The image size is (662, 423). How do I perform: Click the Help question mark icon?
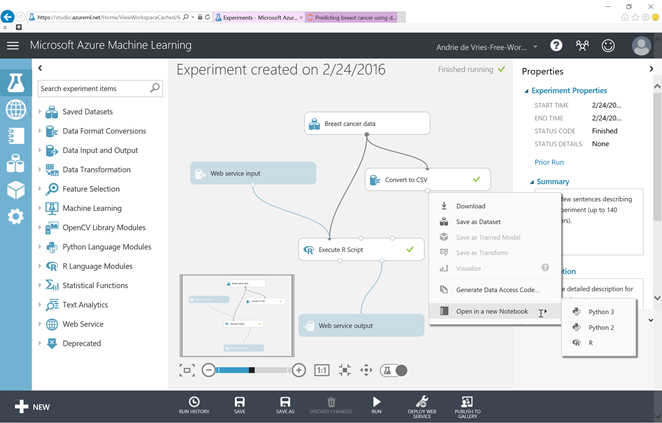556,45
